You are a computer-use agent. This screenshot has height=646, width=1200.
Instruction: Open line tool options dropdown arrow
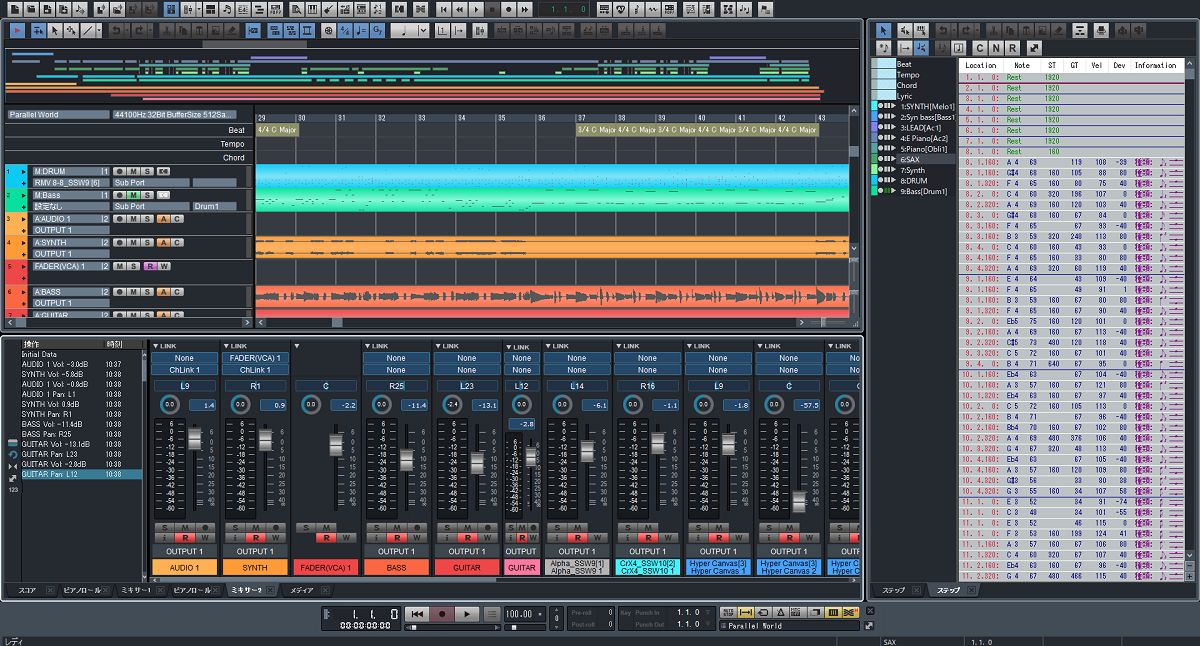coord(99,31)
